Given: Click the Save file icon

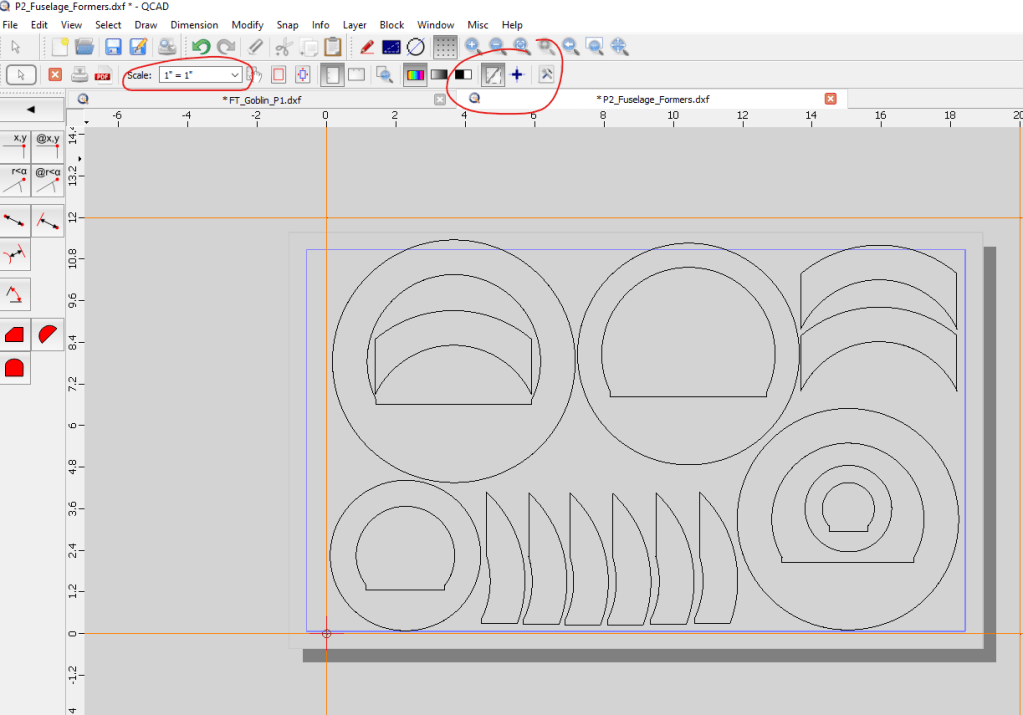Looking at the screenshot, I should [x=113, y=46].
